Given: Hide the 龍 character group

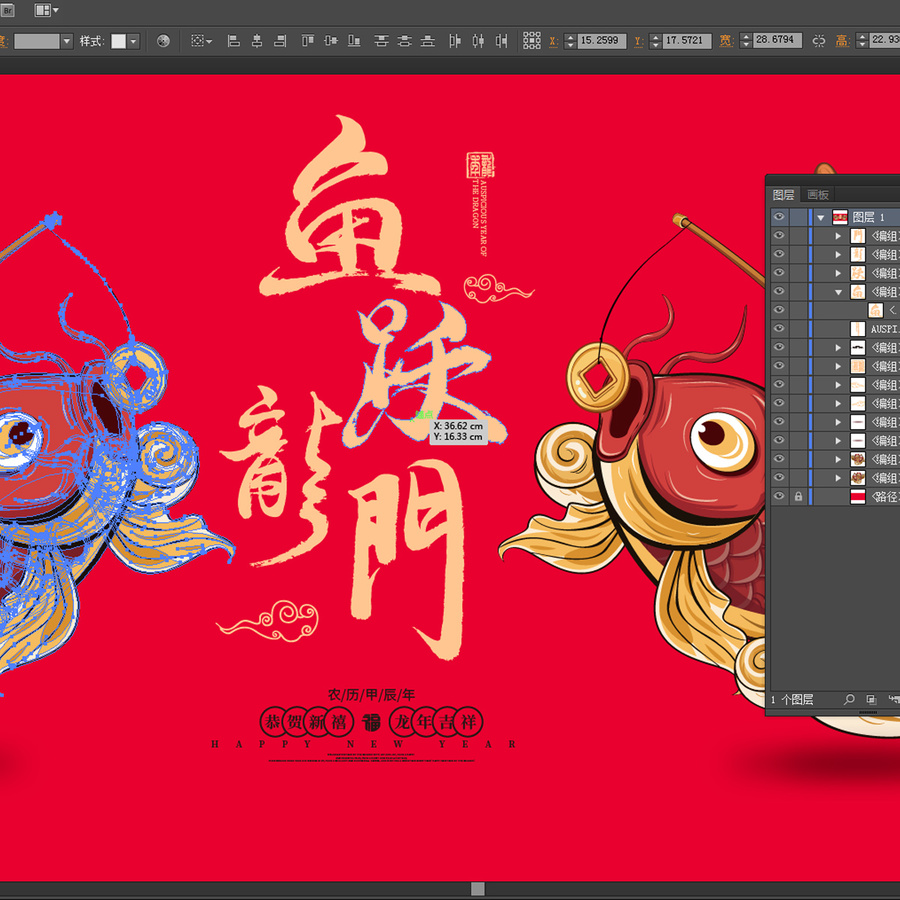Looking at the screenshot, I should click(779, 254).
